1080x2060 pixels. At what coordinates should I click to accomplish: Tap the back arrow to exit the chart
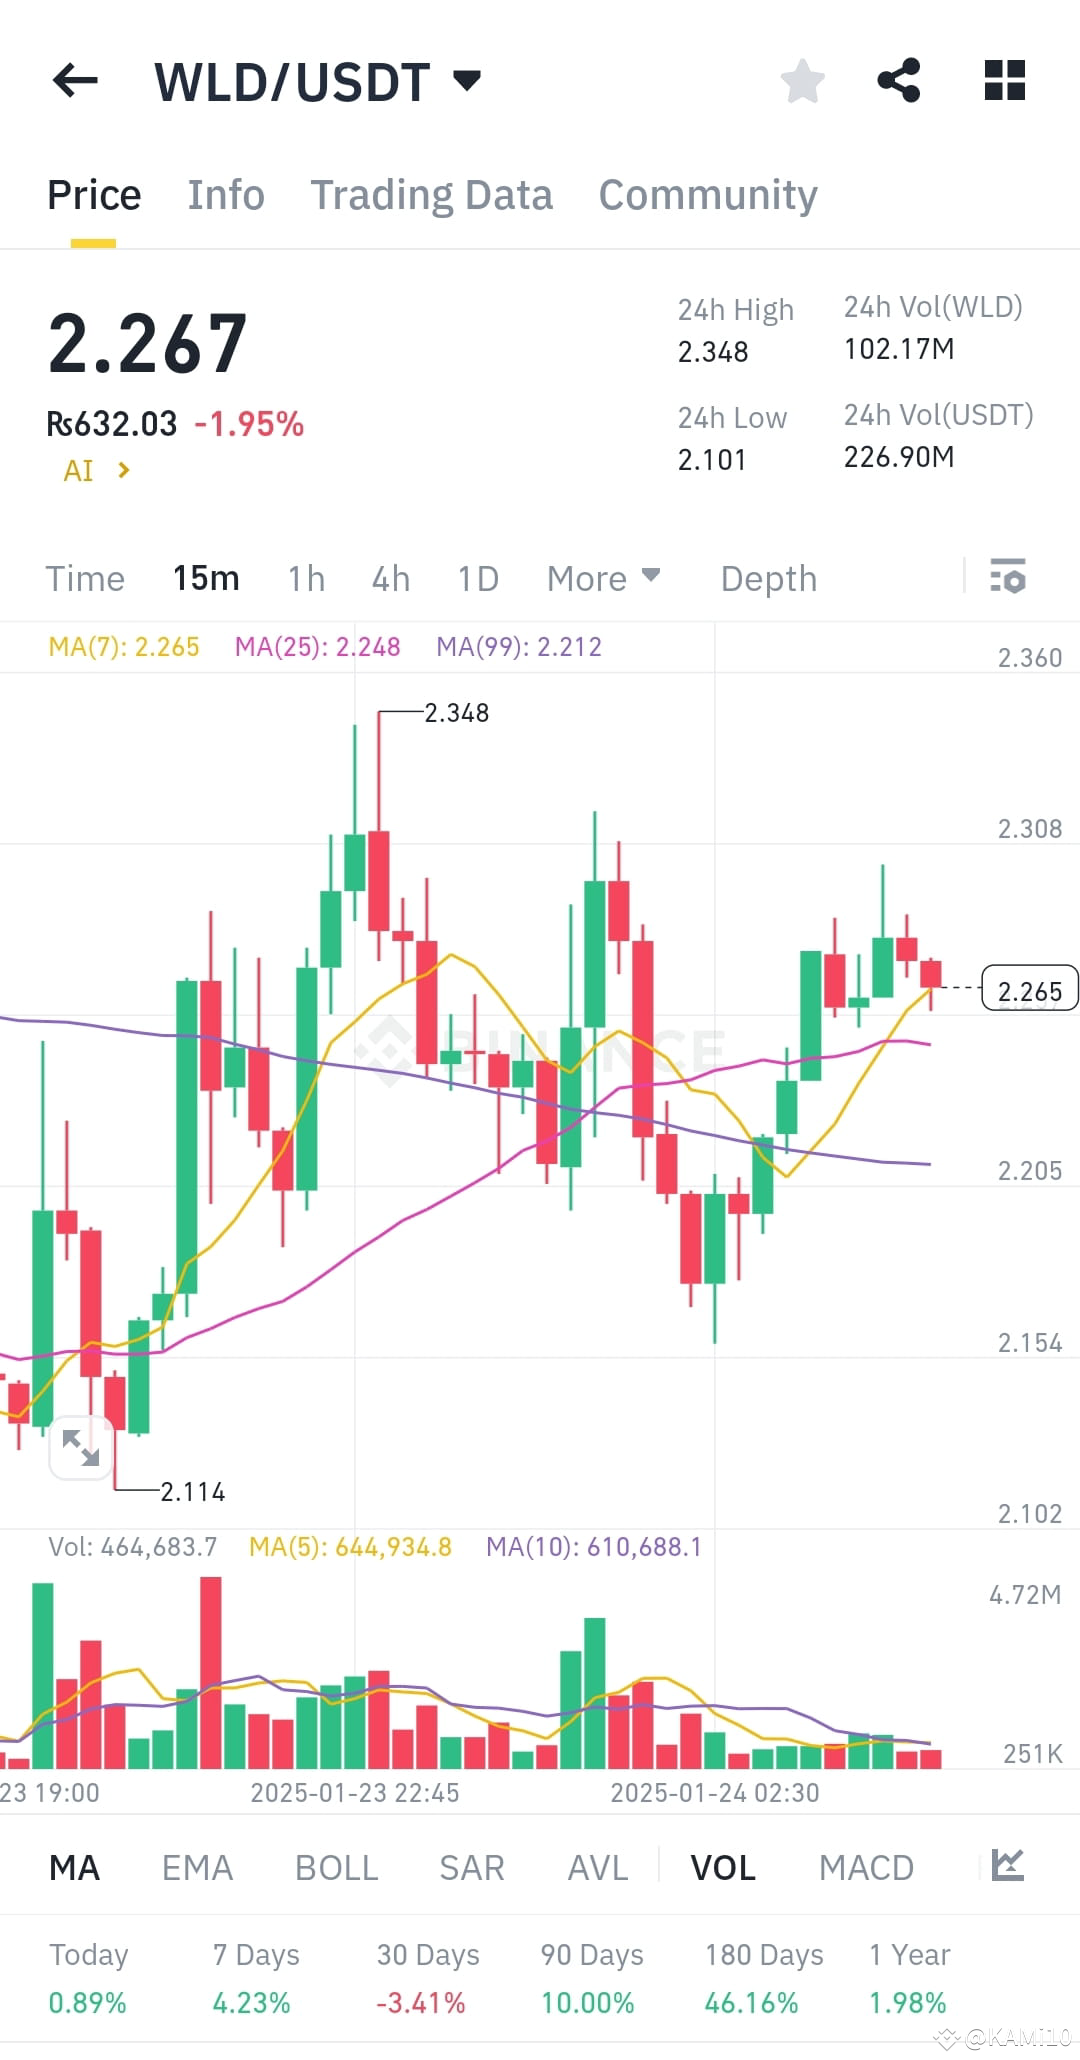[75, 80]
